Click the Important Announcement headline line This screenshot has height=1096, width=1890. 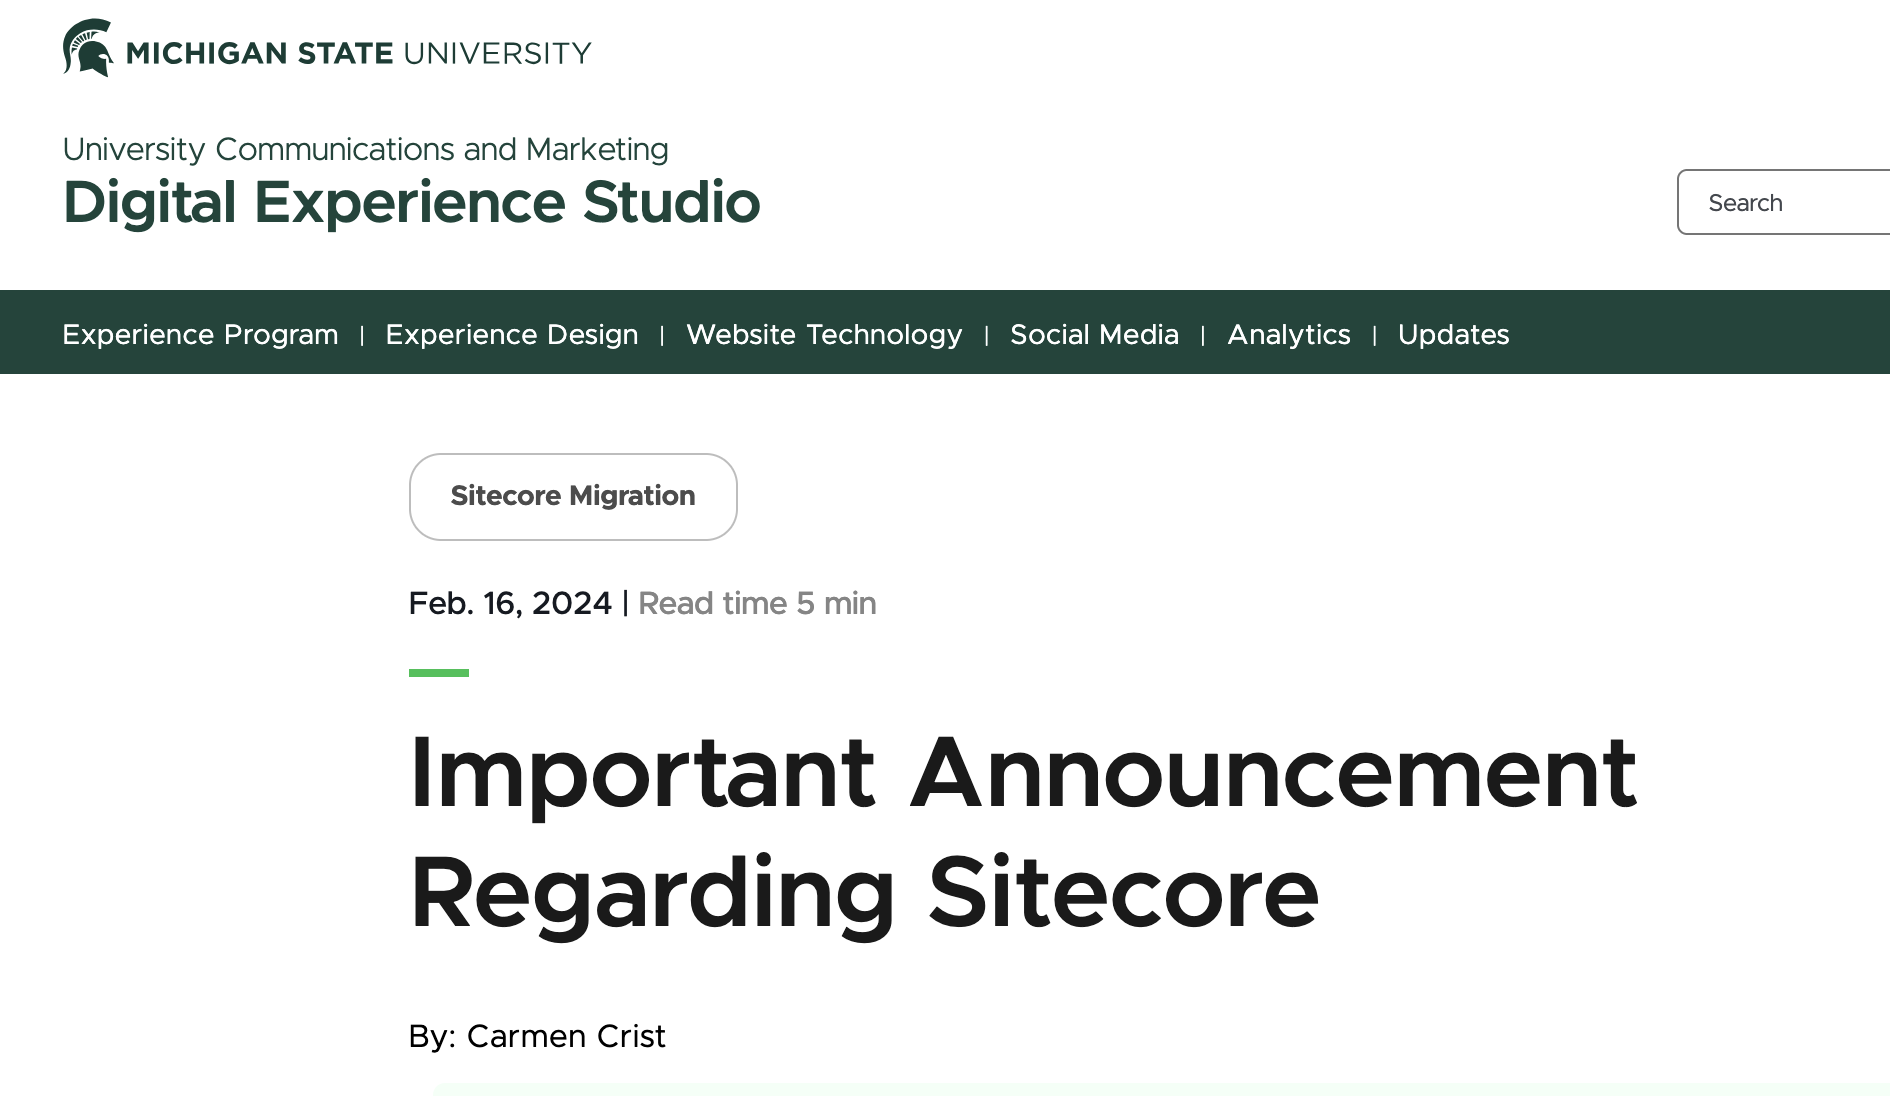1022,773
